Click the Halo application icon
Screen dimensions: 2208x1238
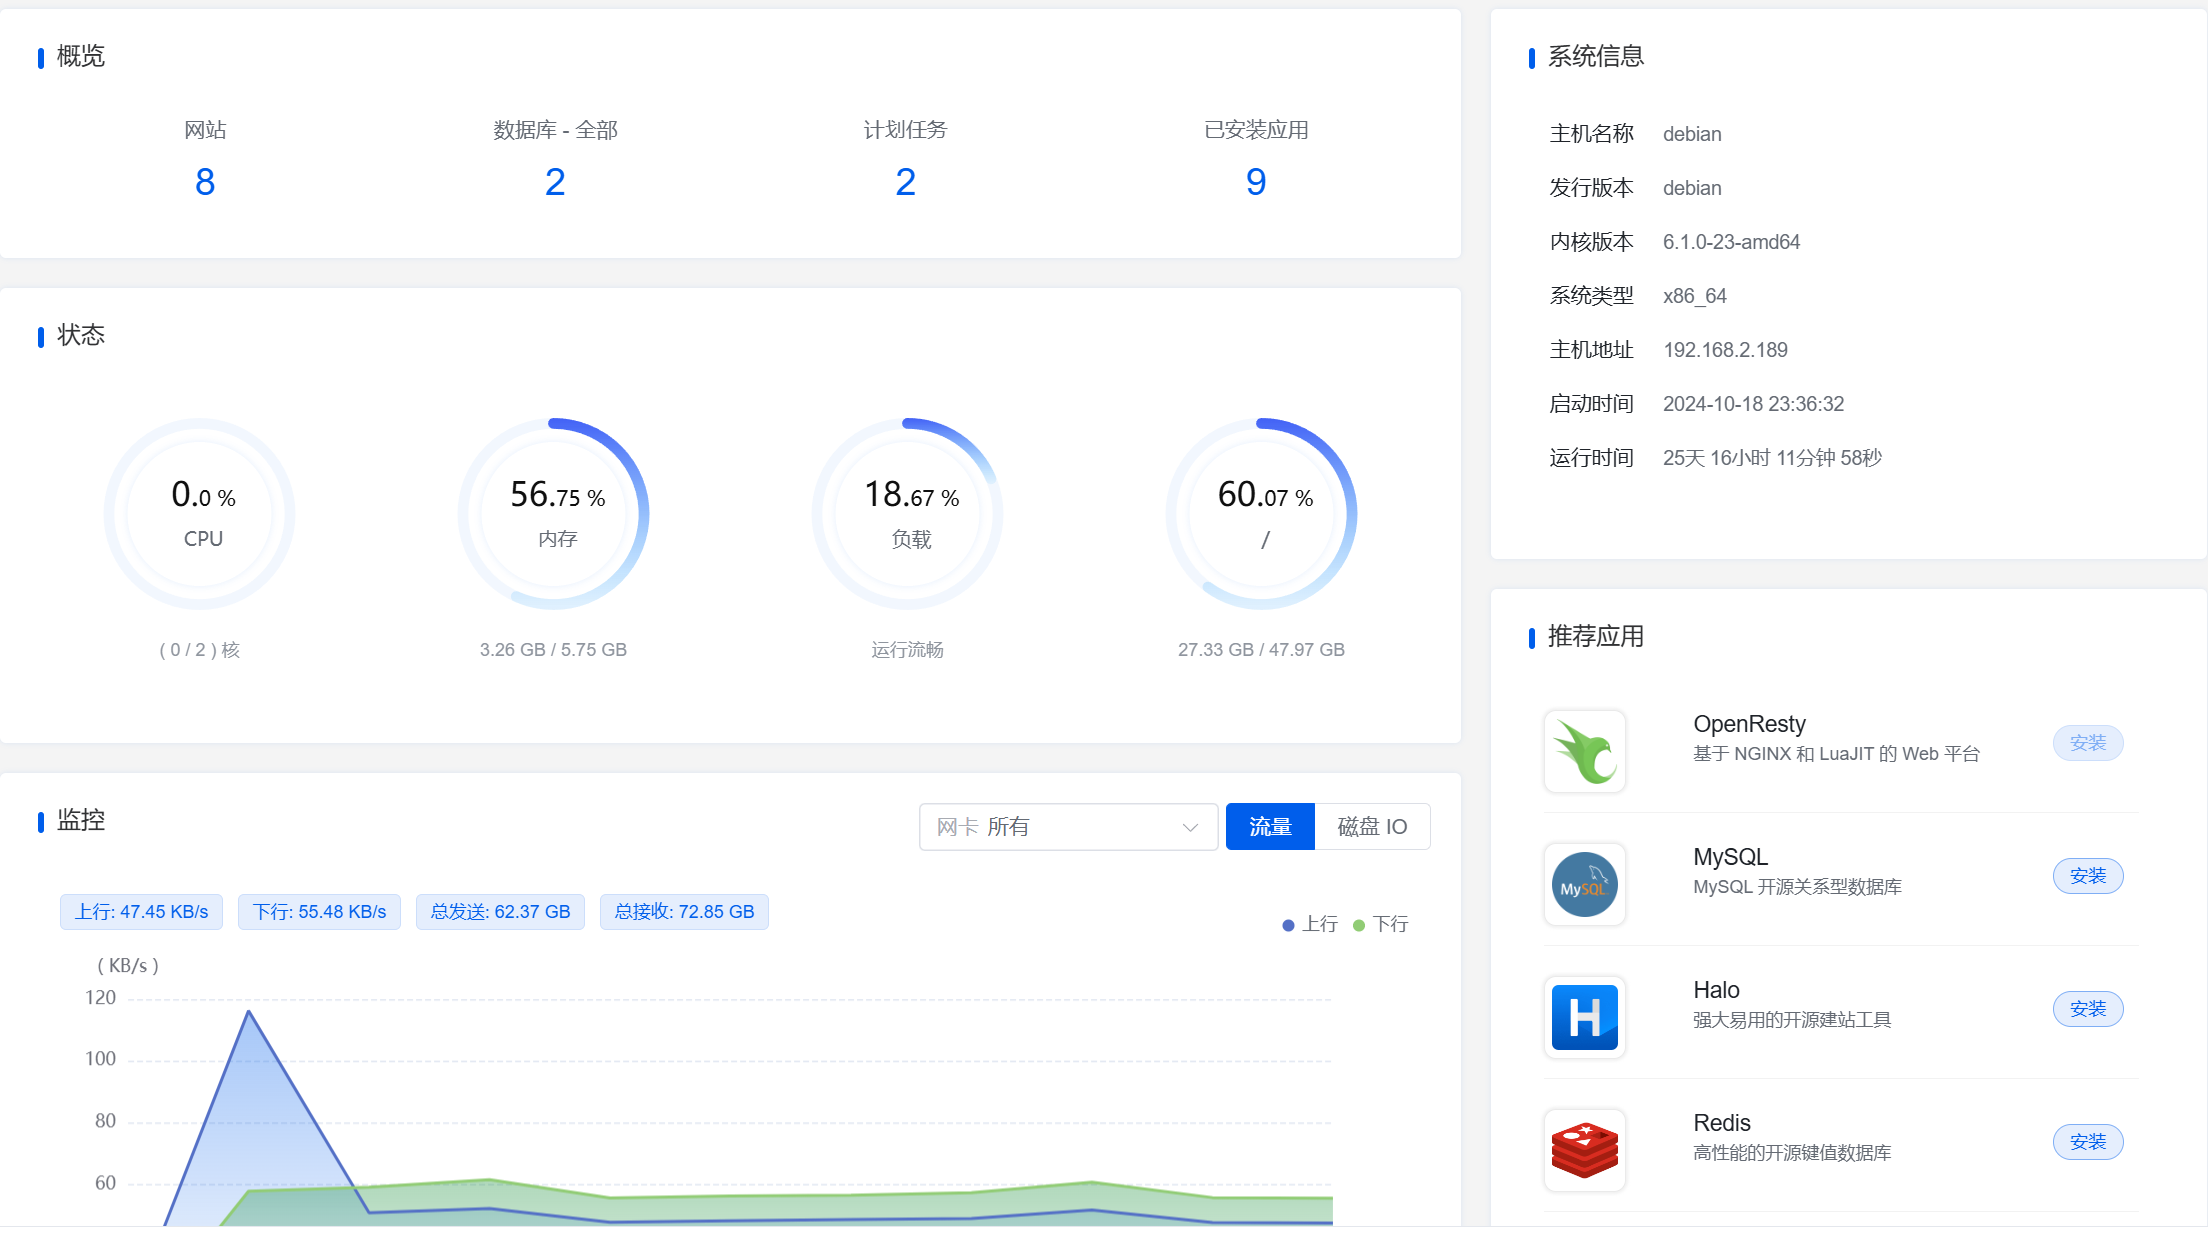click(x=1585, y=1016)
